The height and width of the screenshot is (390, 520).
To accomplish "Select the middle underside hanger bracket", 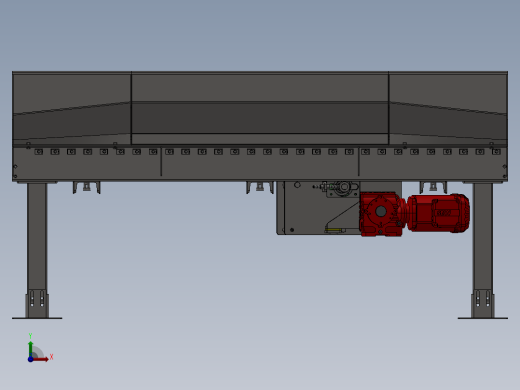I will pos(260,187).
